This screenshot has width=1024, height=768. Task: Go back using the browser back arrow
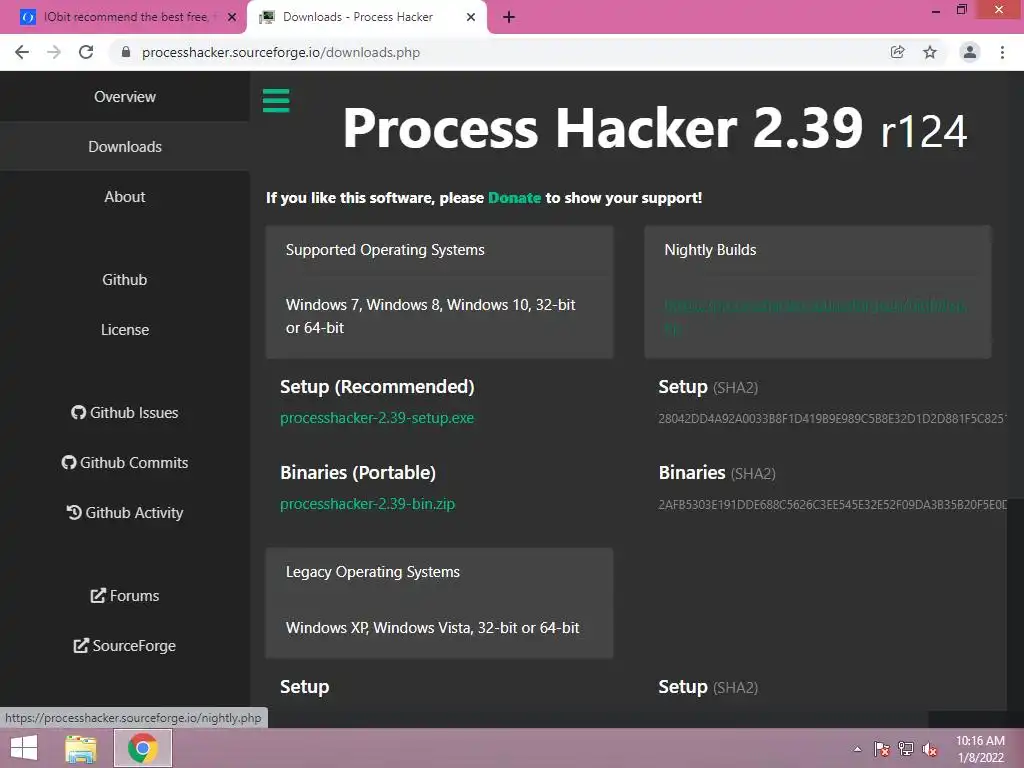coord(22,52)
